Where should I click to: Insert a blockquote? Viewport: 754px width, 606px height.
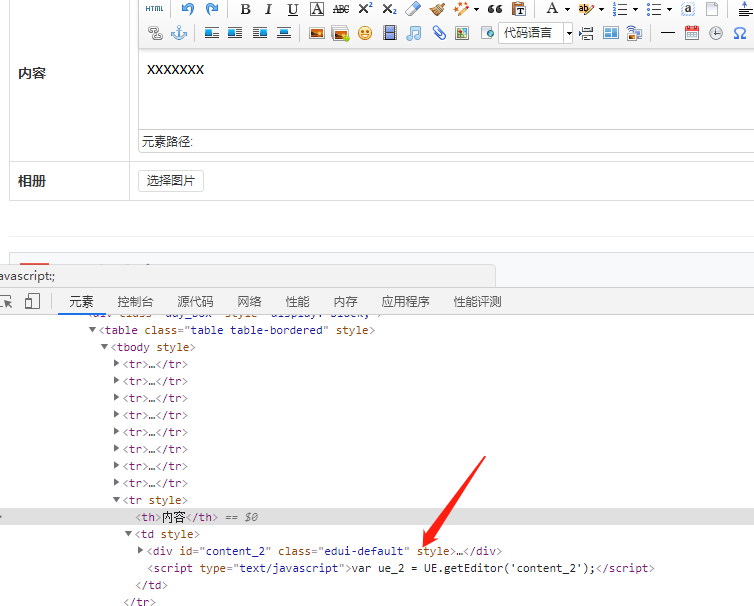(x=494, y=9)
